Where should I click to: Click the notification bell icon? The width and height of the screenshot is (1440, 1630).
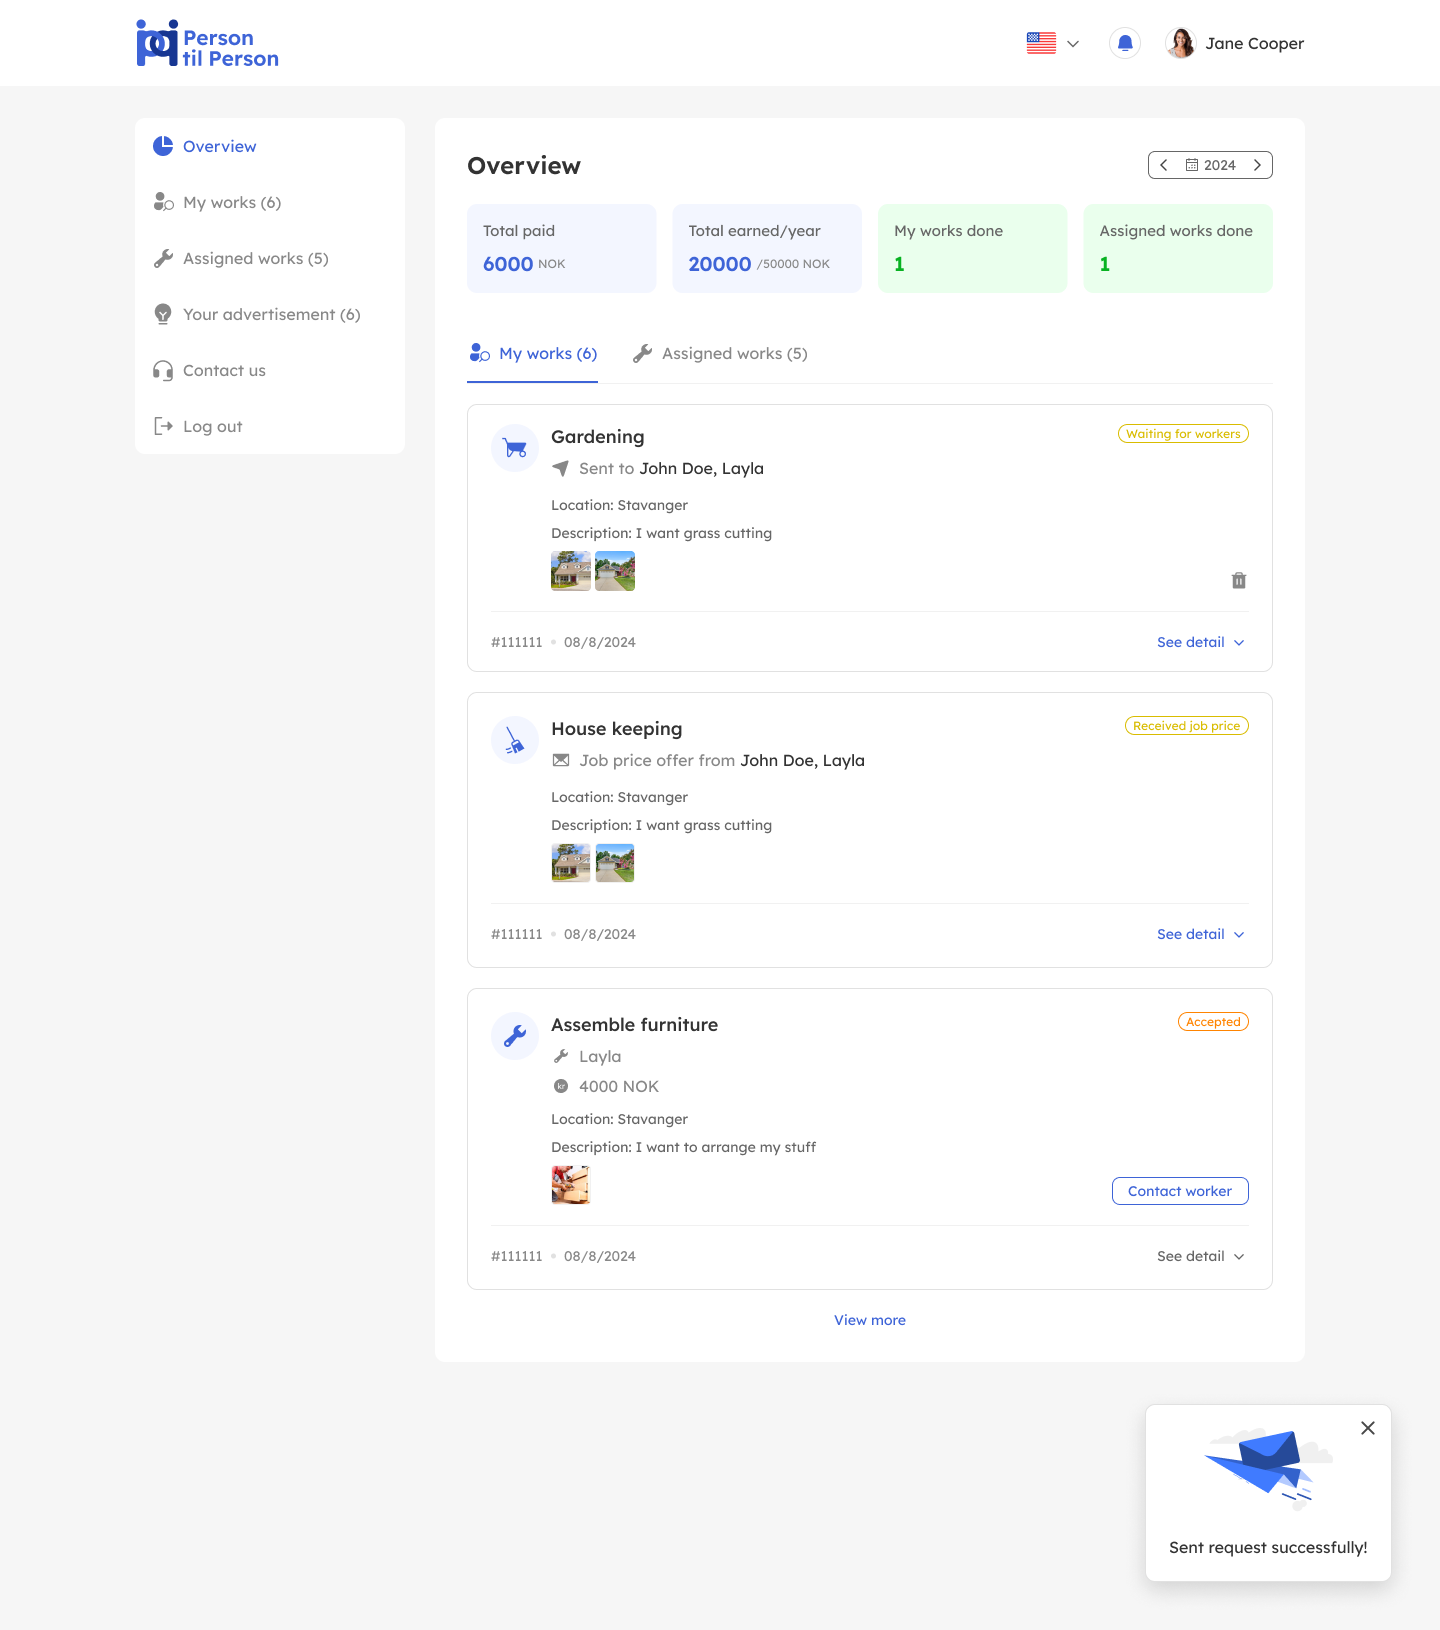click(x=1125, y=43)
